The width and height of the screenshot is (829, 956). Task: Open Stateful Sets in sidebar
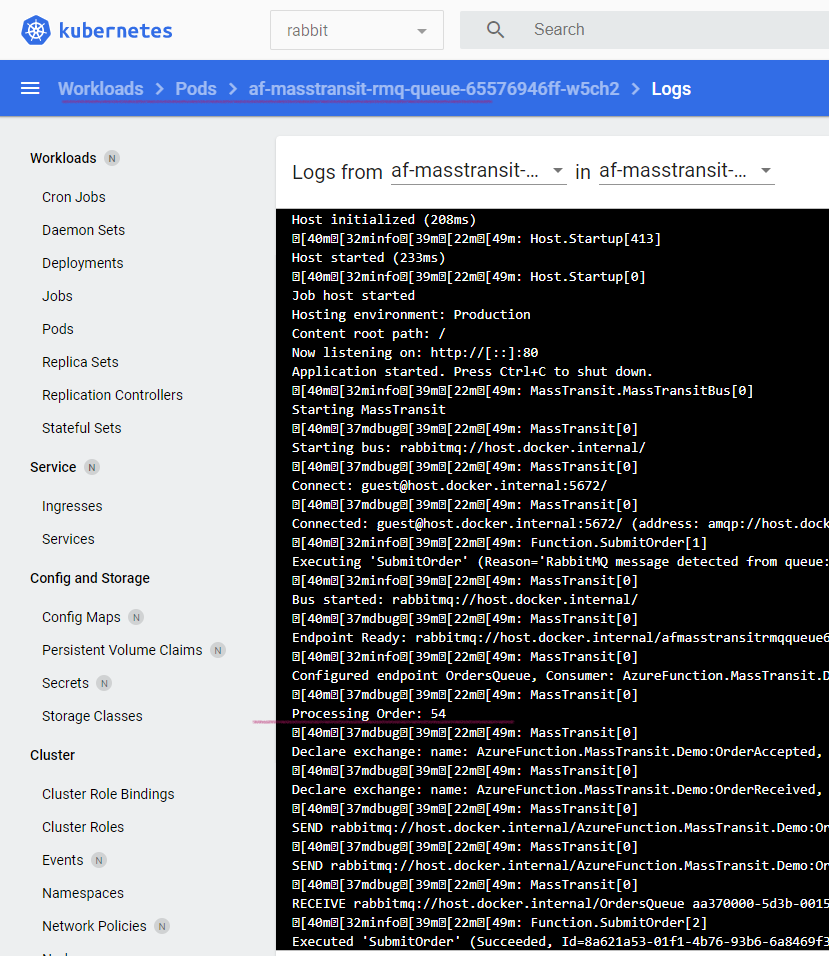pyautogui.click(x=82, y=428)
